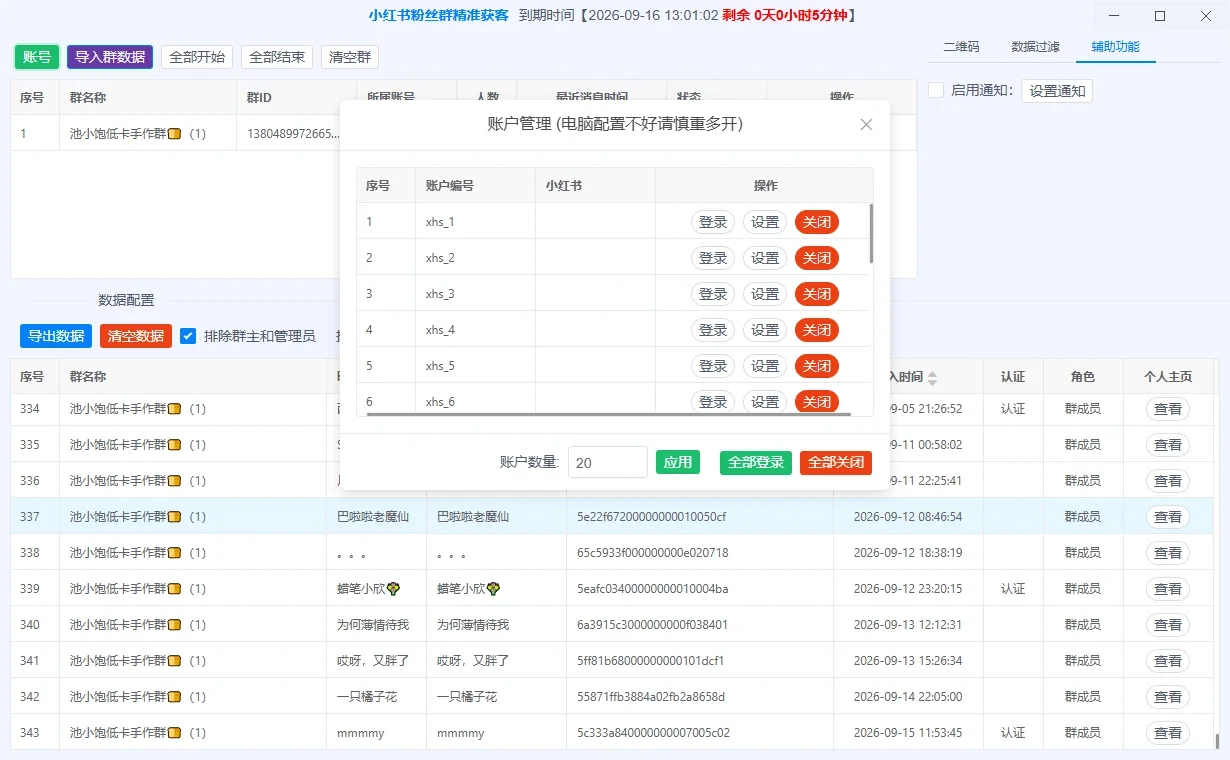Log in account xhs_3
Viewport: 1230px width, 760px height.
click(x=713, y=294)
